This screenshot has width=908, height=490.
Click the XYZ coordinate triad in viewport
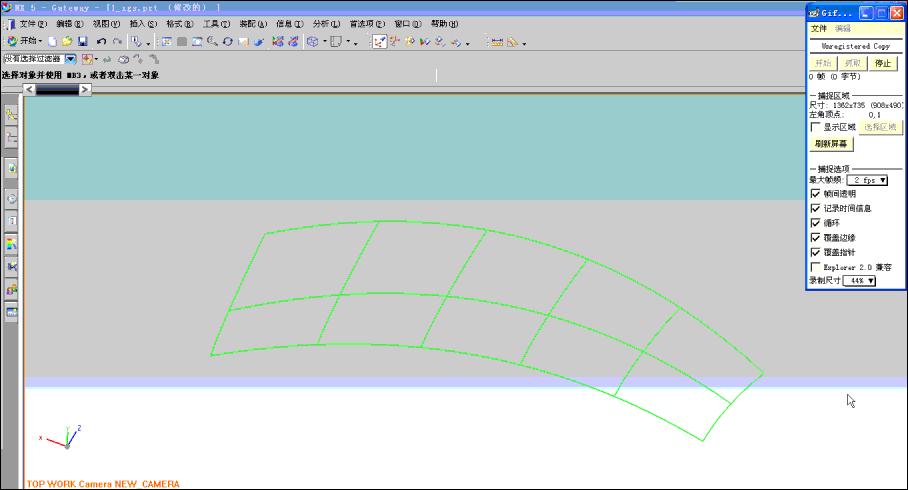pos(61,437)
